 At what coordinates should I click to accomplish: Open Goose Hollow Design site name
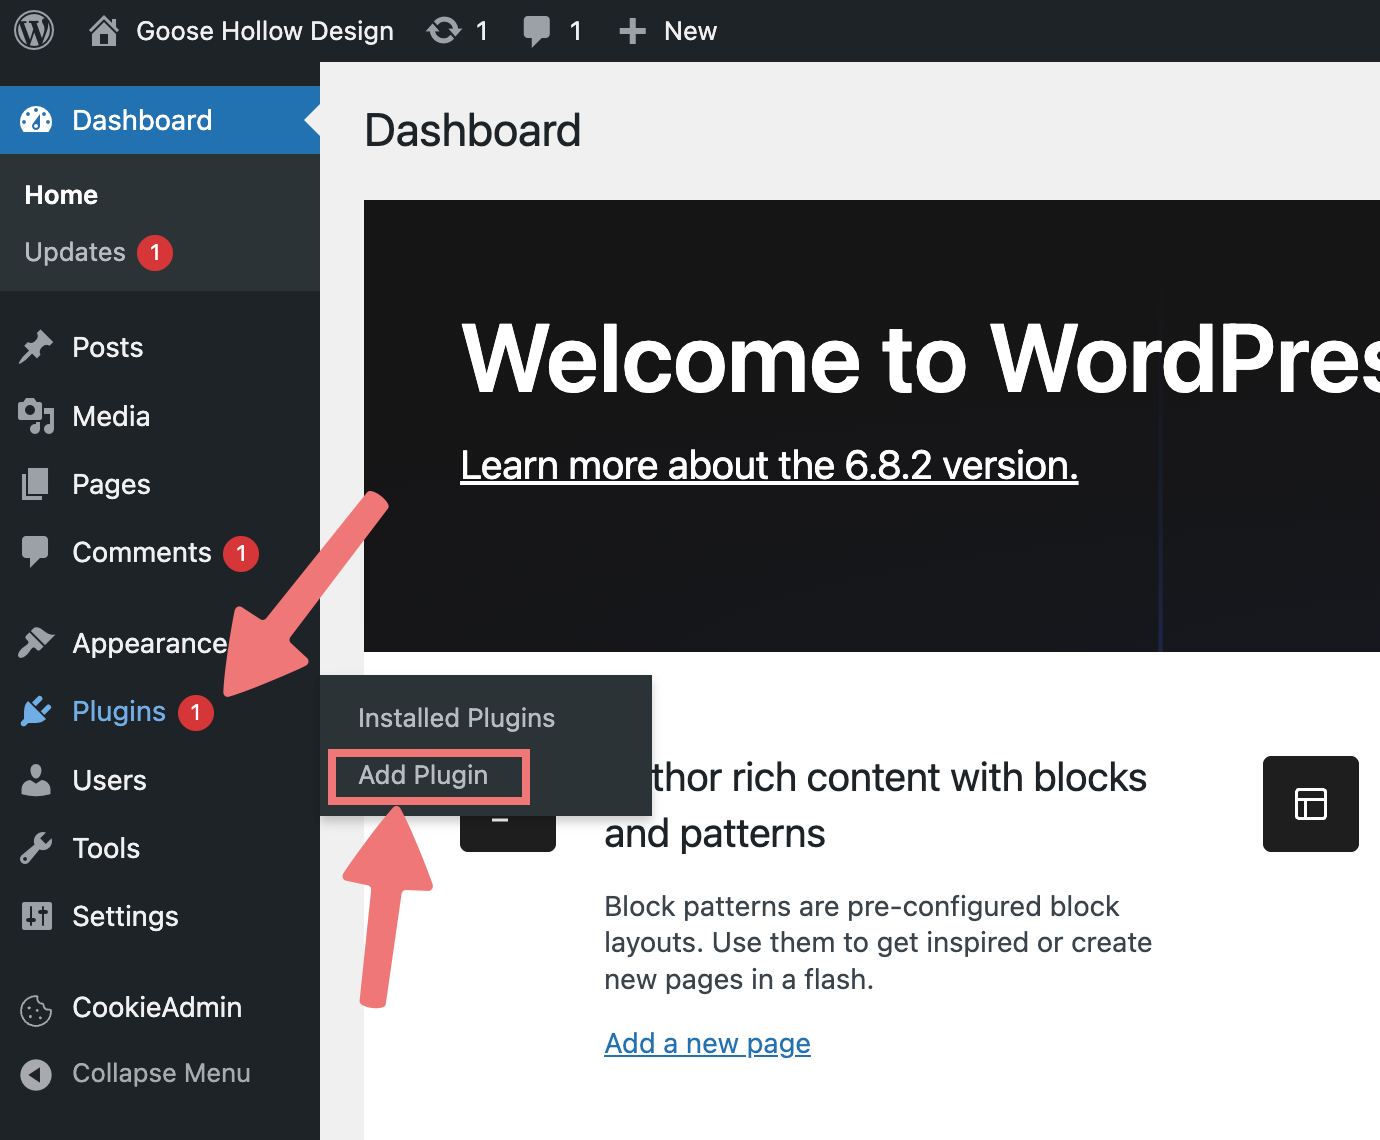coord(265,31)
